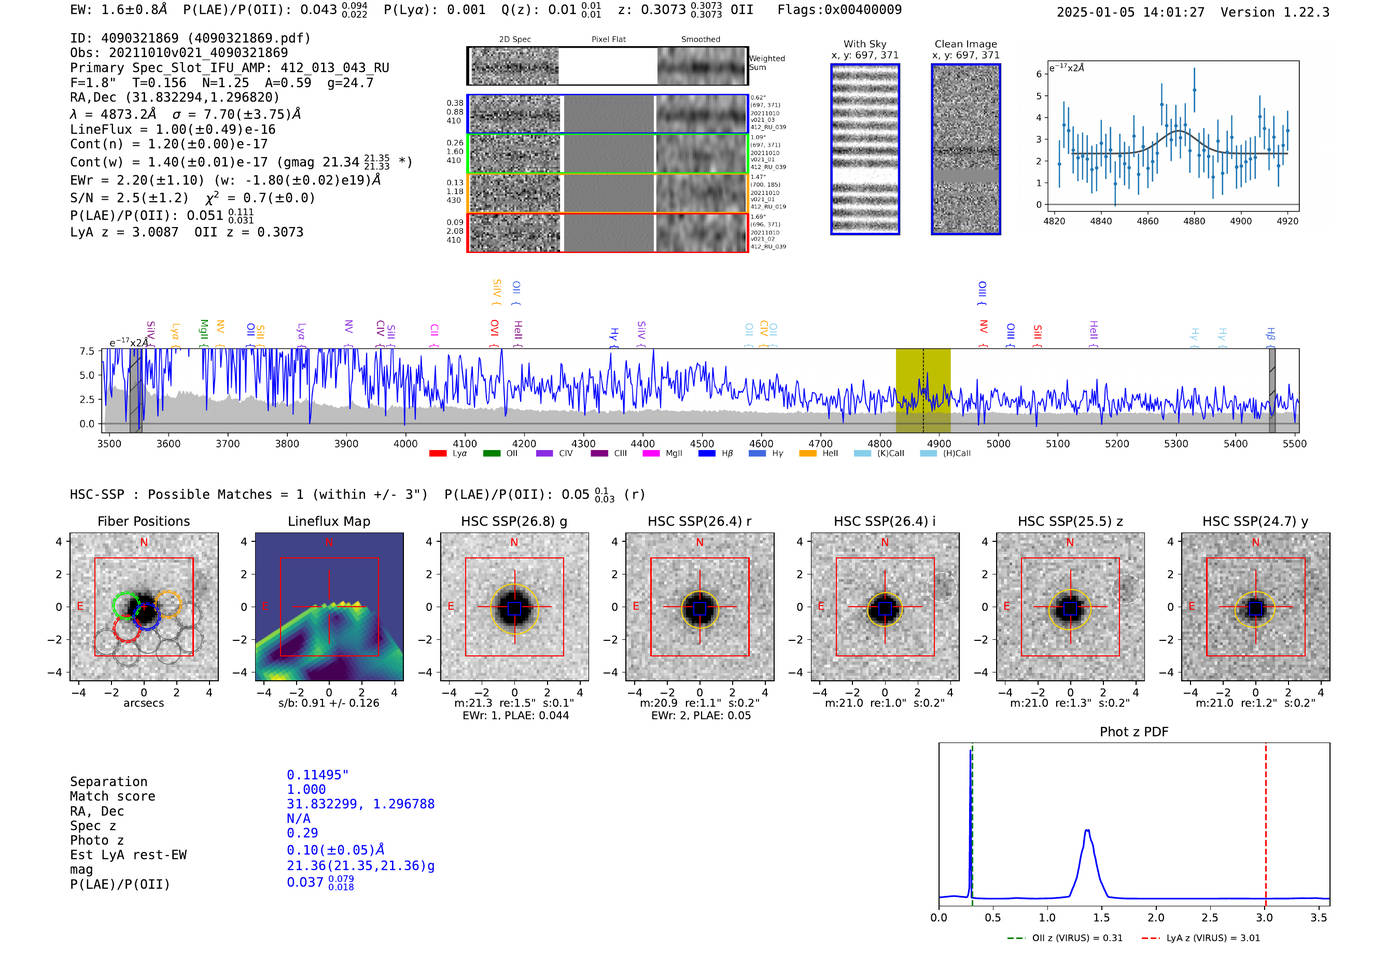Image resolution: width=1400 pixels, height=953 pixels.
Task: Open the Clean Image CCD cutout
Action: 966,149
